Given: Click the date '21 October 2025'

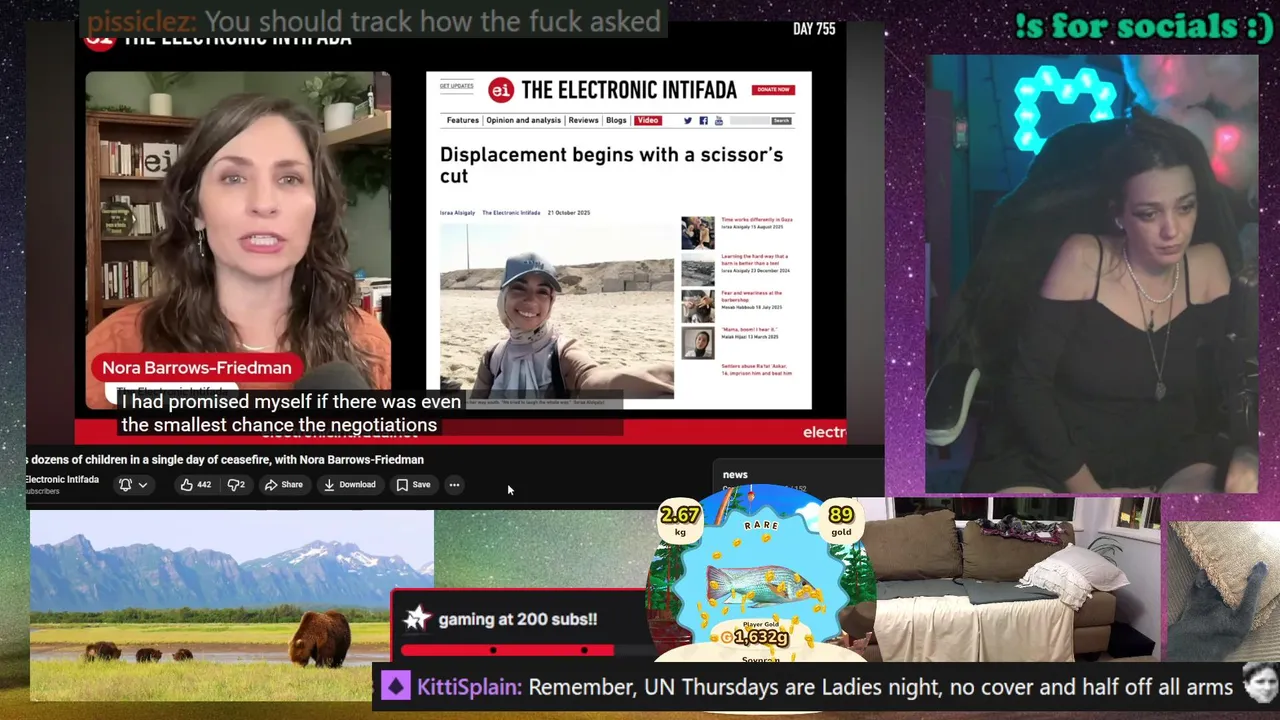Looking at the screenshot, I should point(569,213).
